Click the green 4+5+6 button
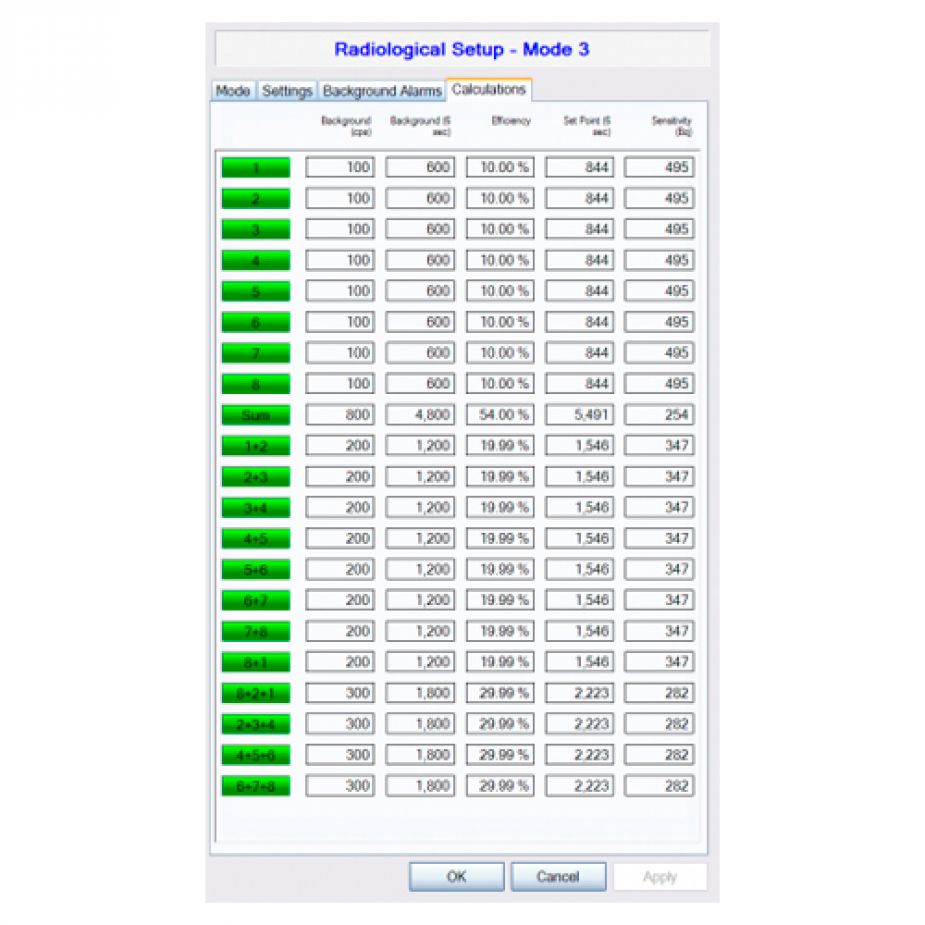925x925 pixels. [x=255, y=755]
